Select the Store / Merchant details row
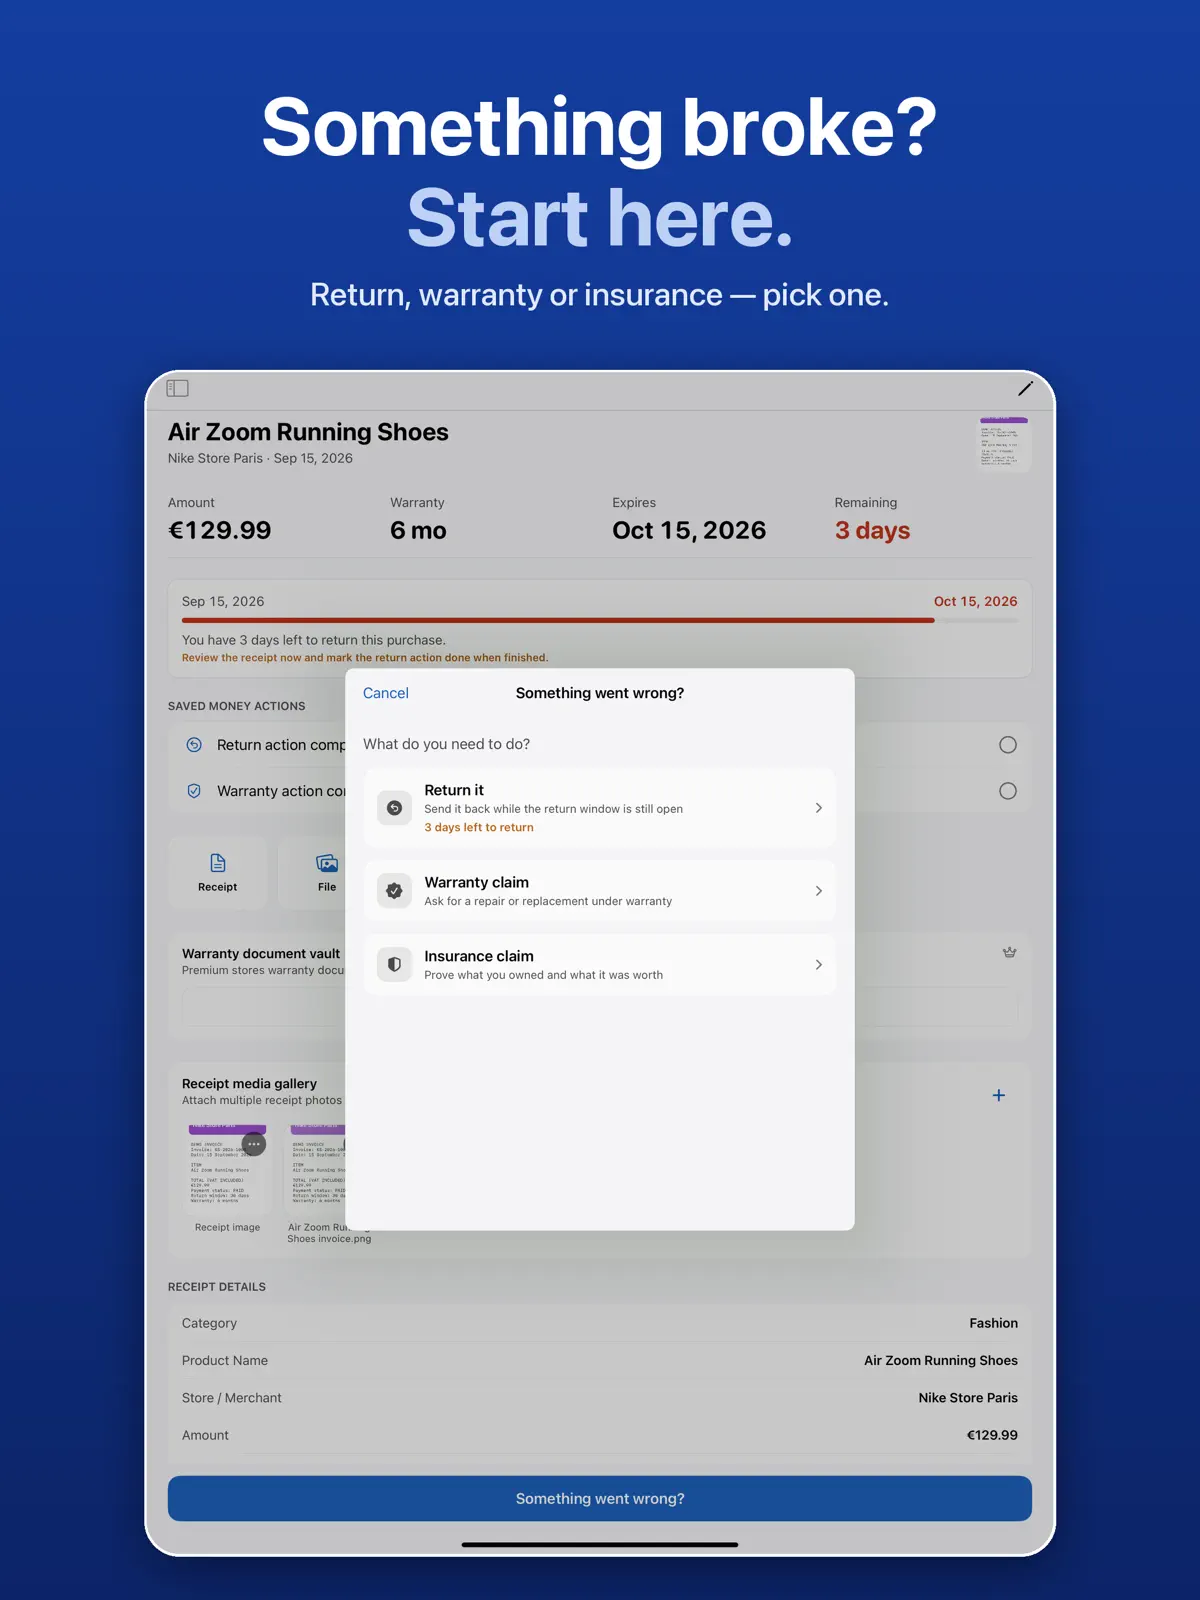This screenshot has height=1600, width=1200. 600,1398
